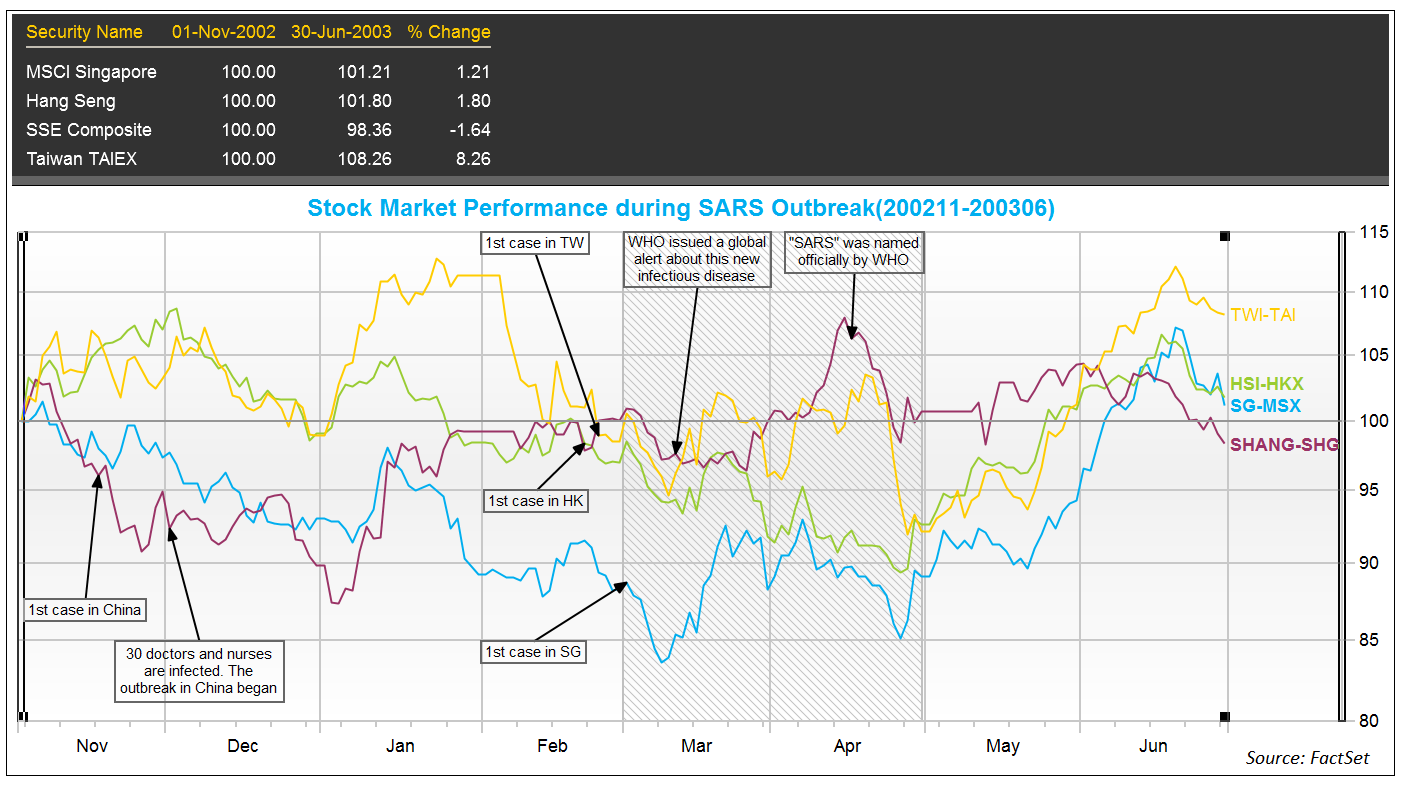Click the SHANG-SHG series label
This screenshot has height=791, width=1411.
tap(1284, 445)
